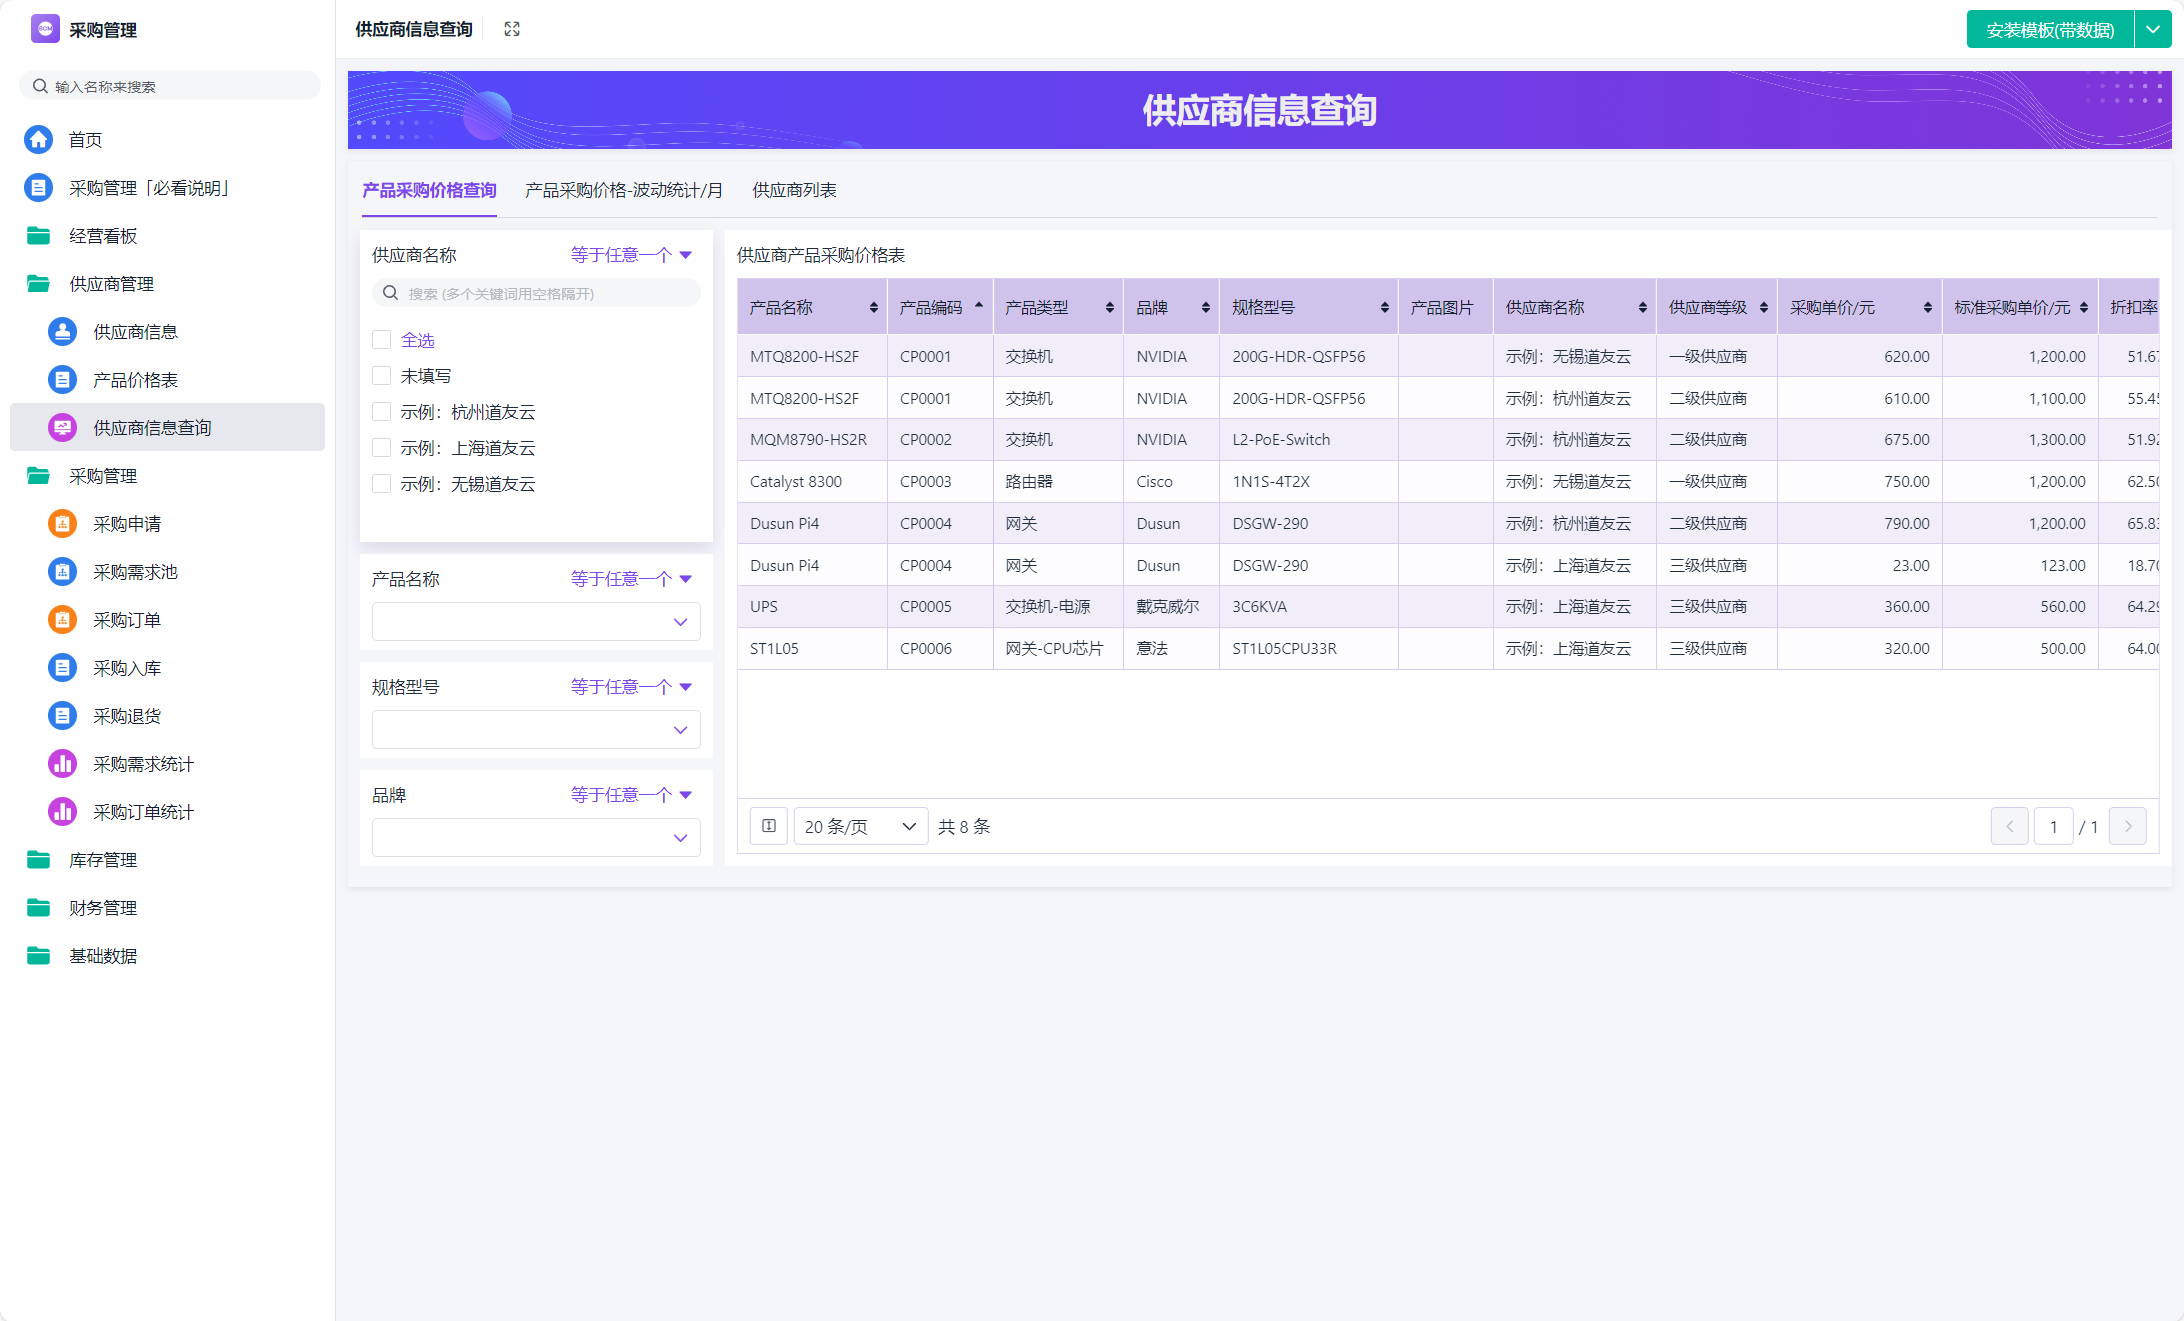Tick the 示例：杭州道友云 checkbox
This screenshot has height=1321, width=2184.
[x=381, y=412]
